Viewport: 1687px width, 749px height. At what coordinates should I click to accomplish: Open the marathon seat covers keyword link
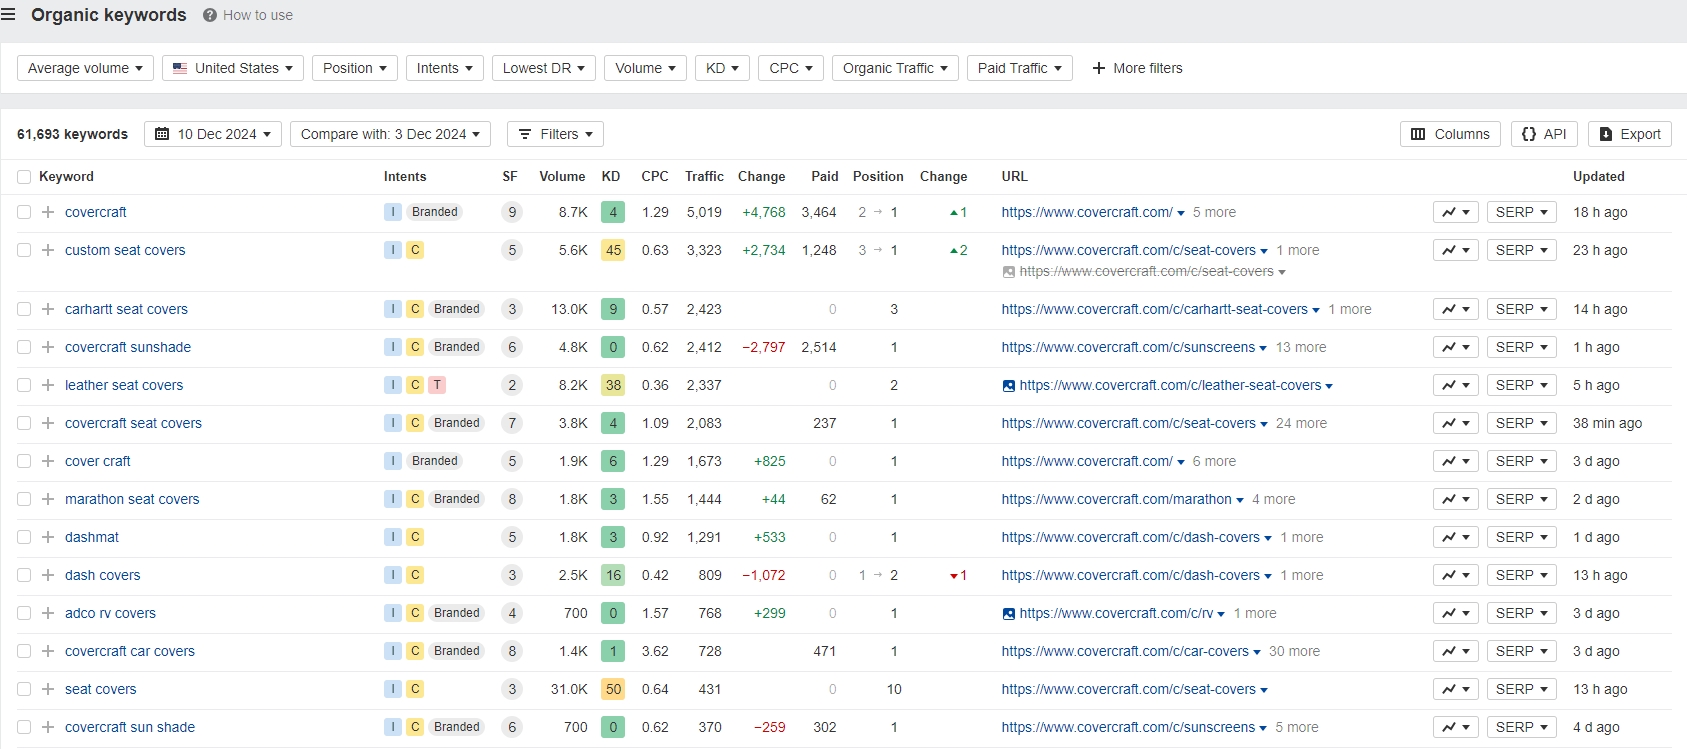pos(132,499)
